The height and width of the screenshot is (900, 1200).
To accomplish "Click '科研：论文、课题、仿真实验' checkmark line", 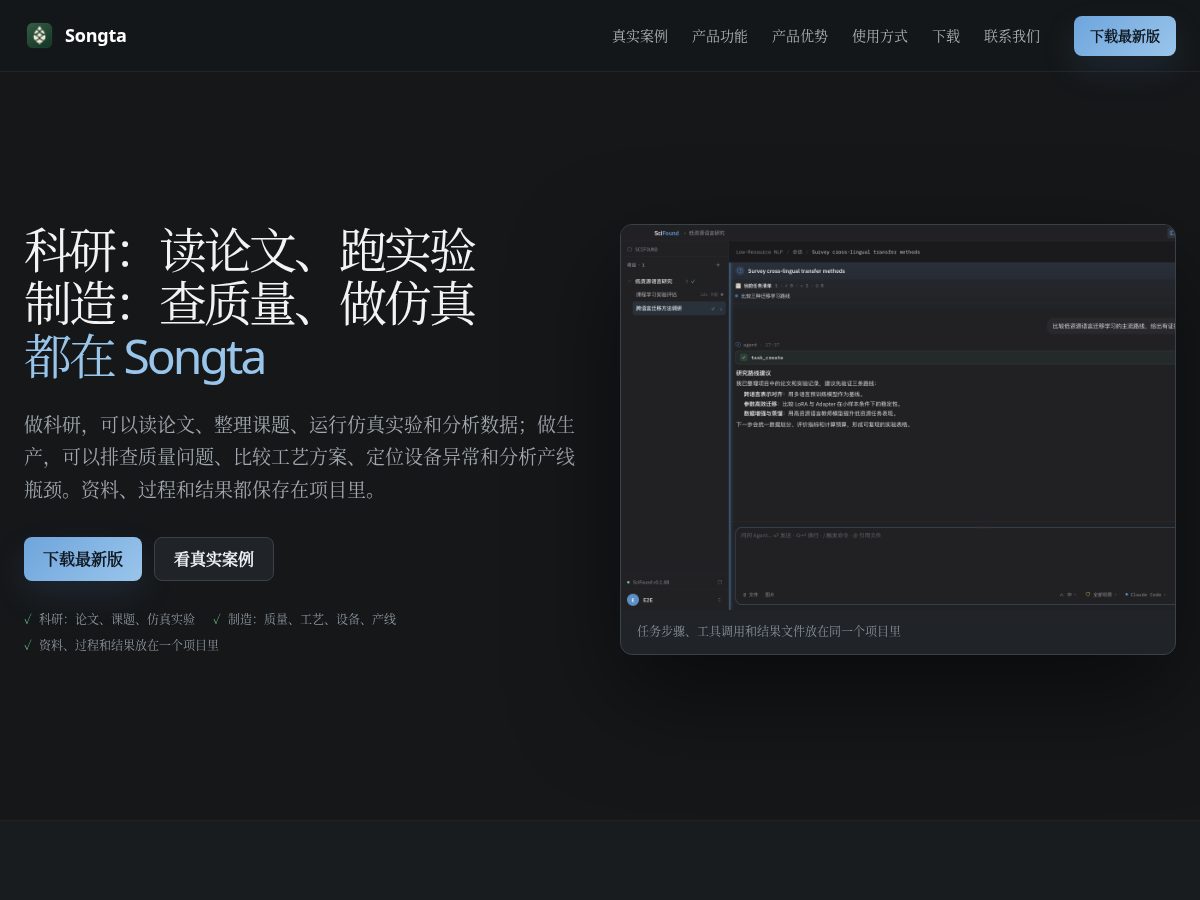I will pos(110,619).
